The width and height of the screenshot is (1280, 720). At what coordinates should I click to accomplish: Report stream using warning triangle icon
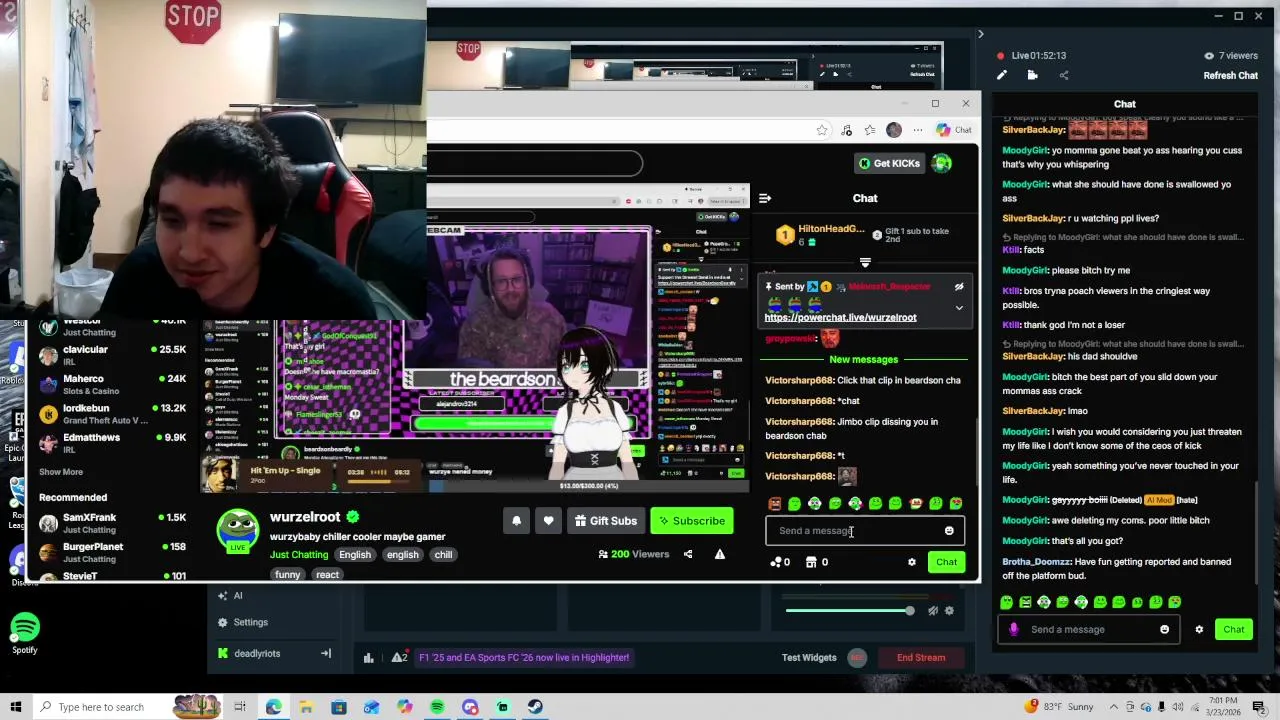pos(719,554)
